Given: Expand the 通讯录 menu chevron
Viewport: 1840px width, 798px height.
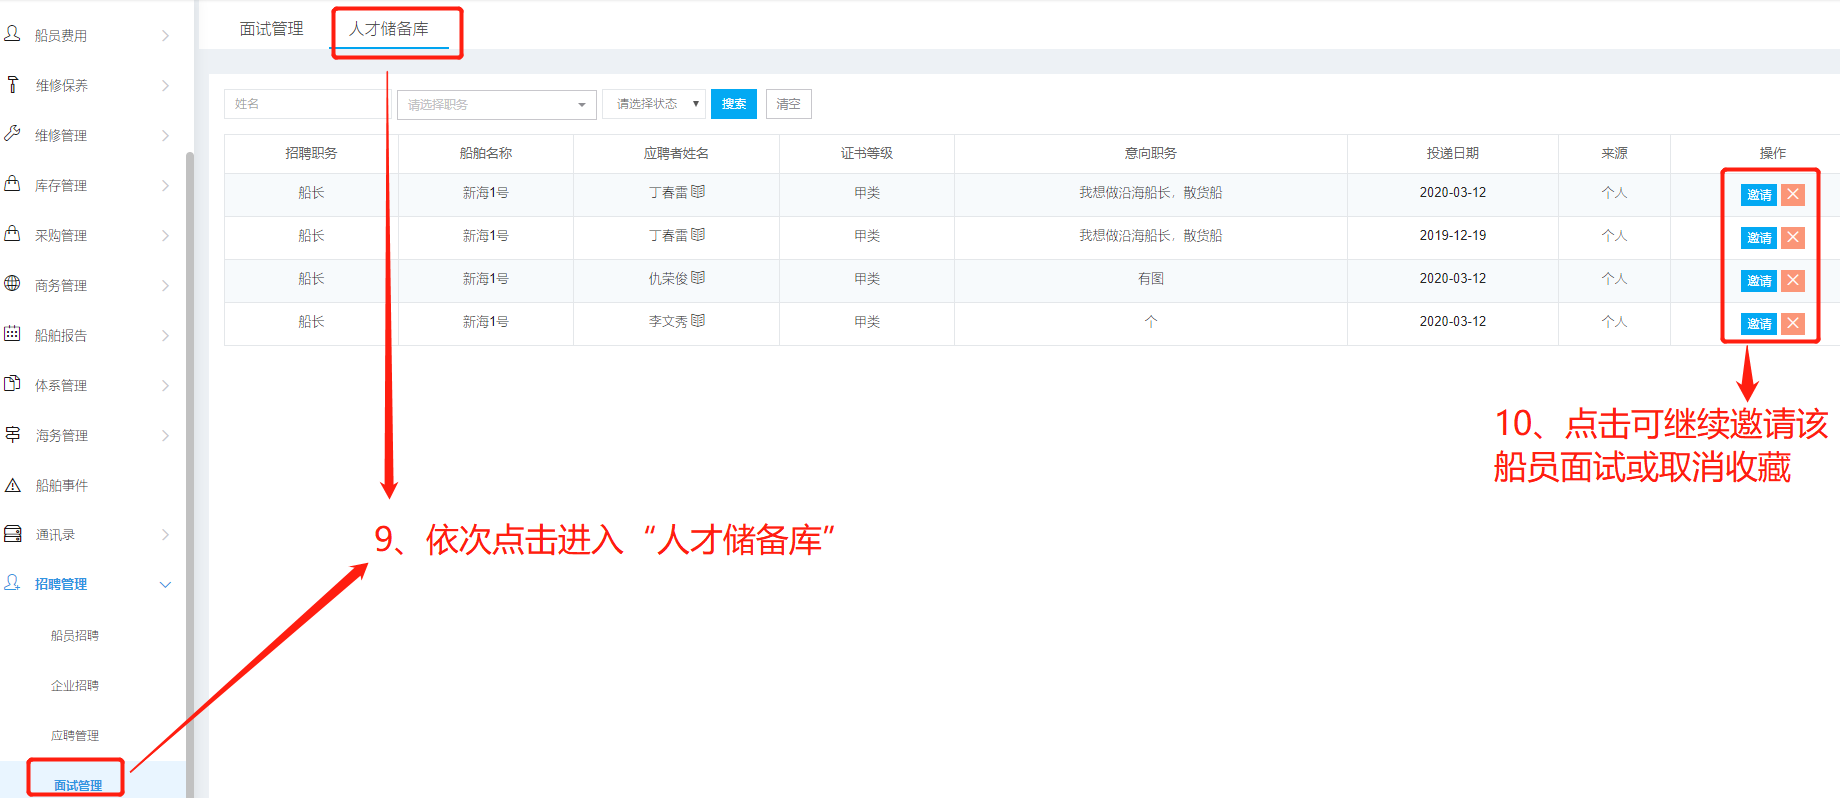Looking at the screenshot, I should click(166, 535).
